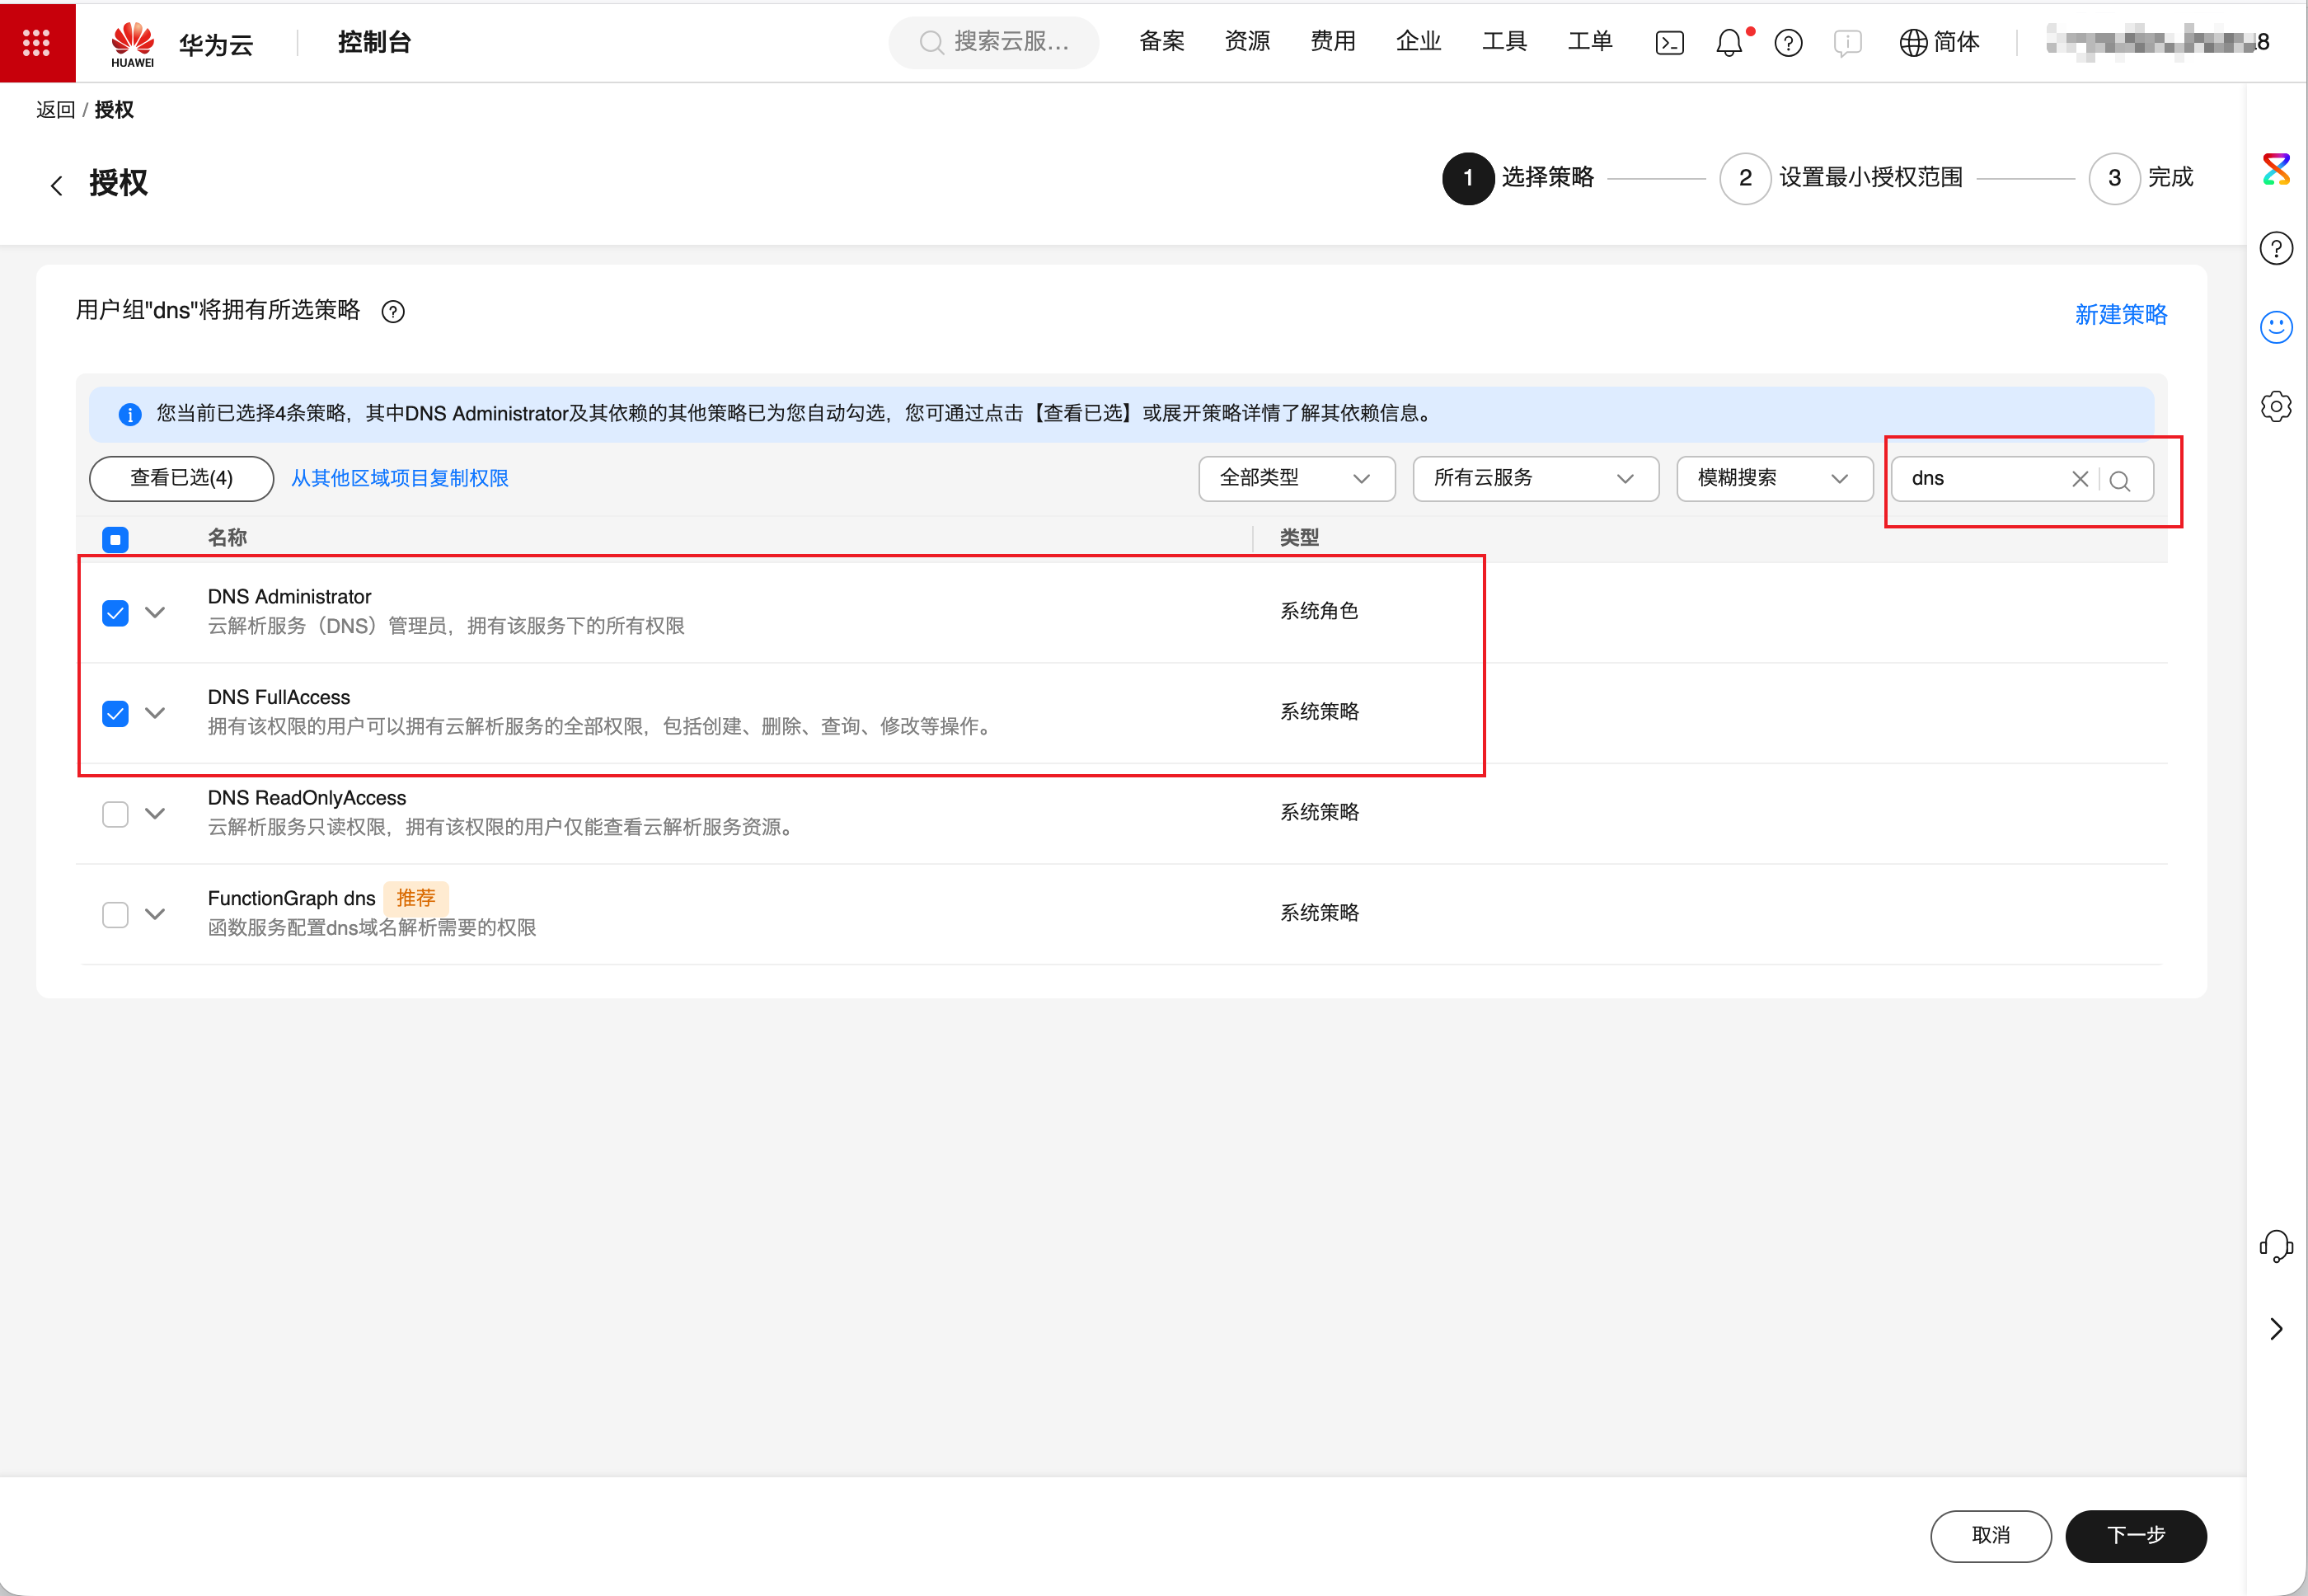
Task: Click the 下一步 button
Action: pyautogui.click(x=2135, y=1535)
